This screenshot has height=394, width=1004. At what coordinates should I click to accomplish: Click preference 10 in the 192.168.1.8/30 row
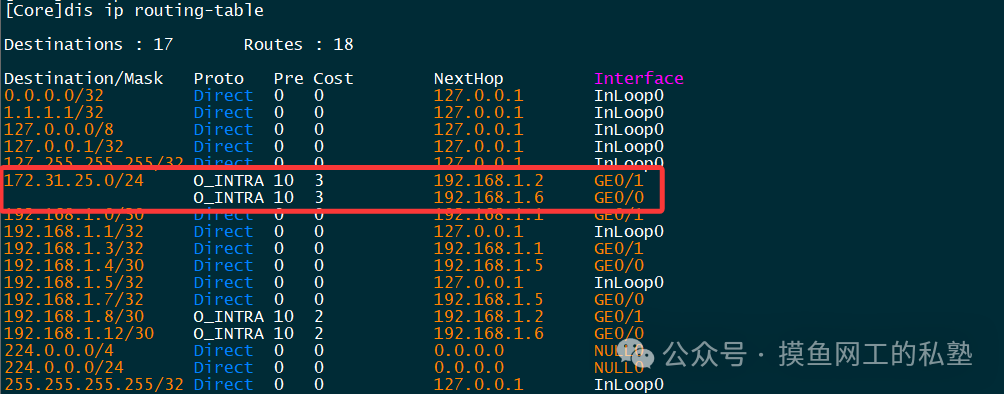(x=284, y=316)
